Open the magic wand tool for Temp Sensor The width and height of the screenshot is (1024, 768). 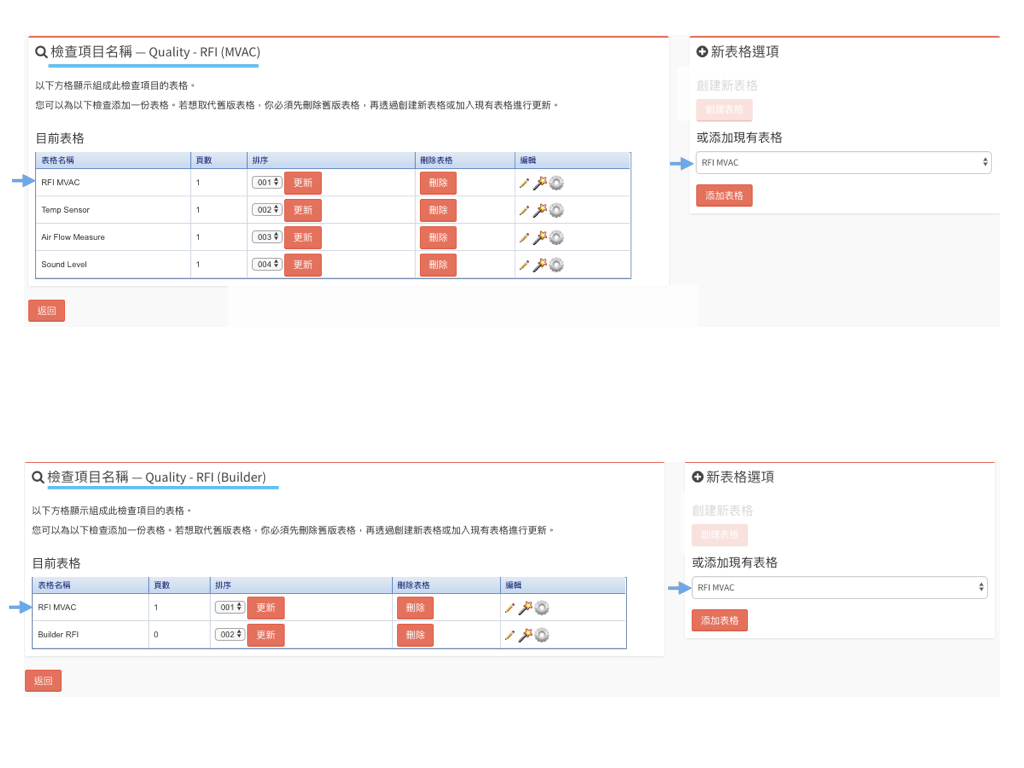[x=539, y=210]
